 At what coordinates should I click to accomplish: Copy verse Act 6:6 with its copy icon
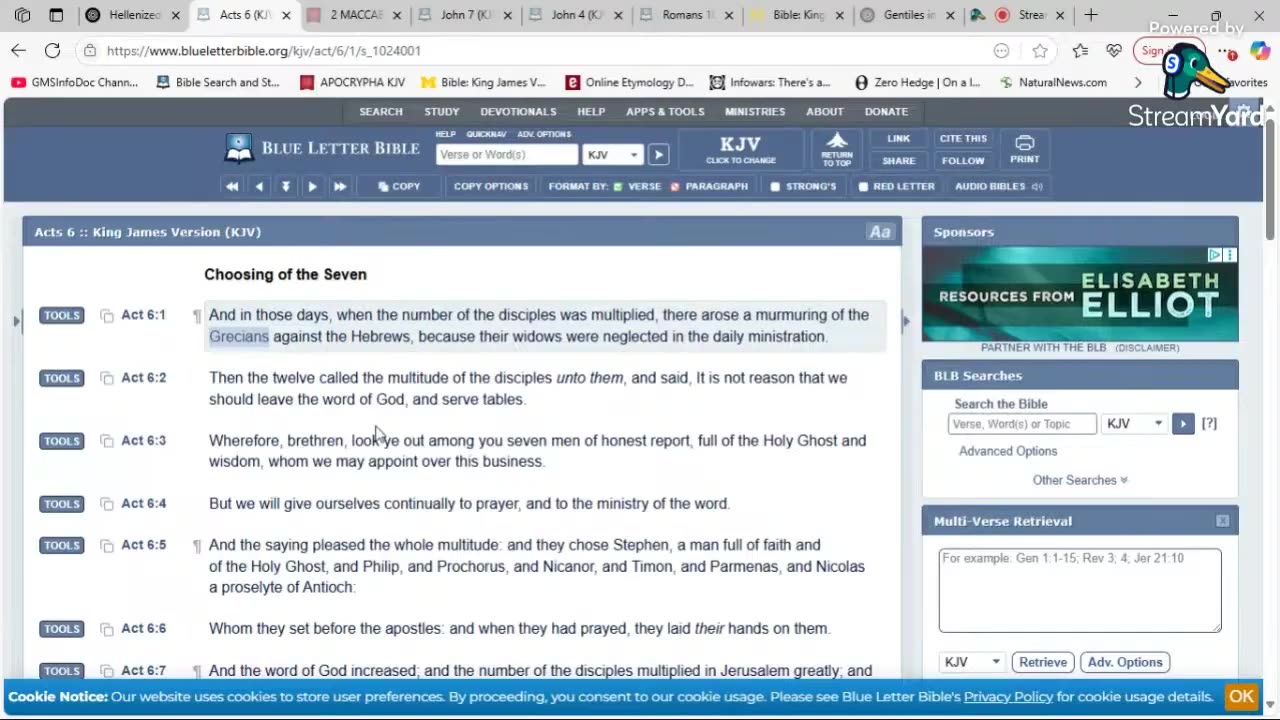(x=107, y=629)
